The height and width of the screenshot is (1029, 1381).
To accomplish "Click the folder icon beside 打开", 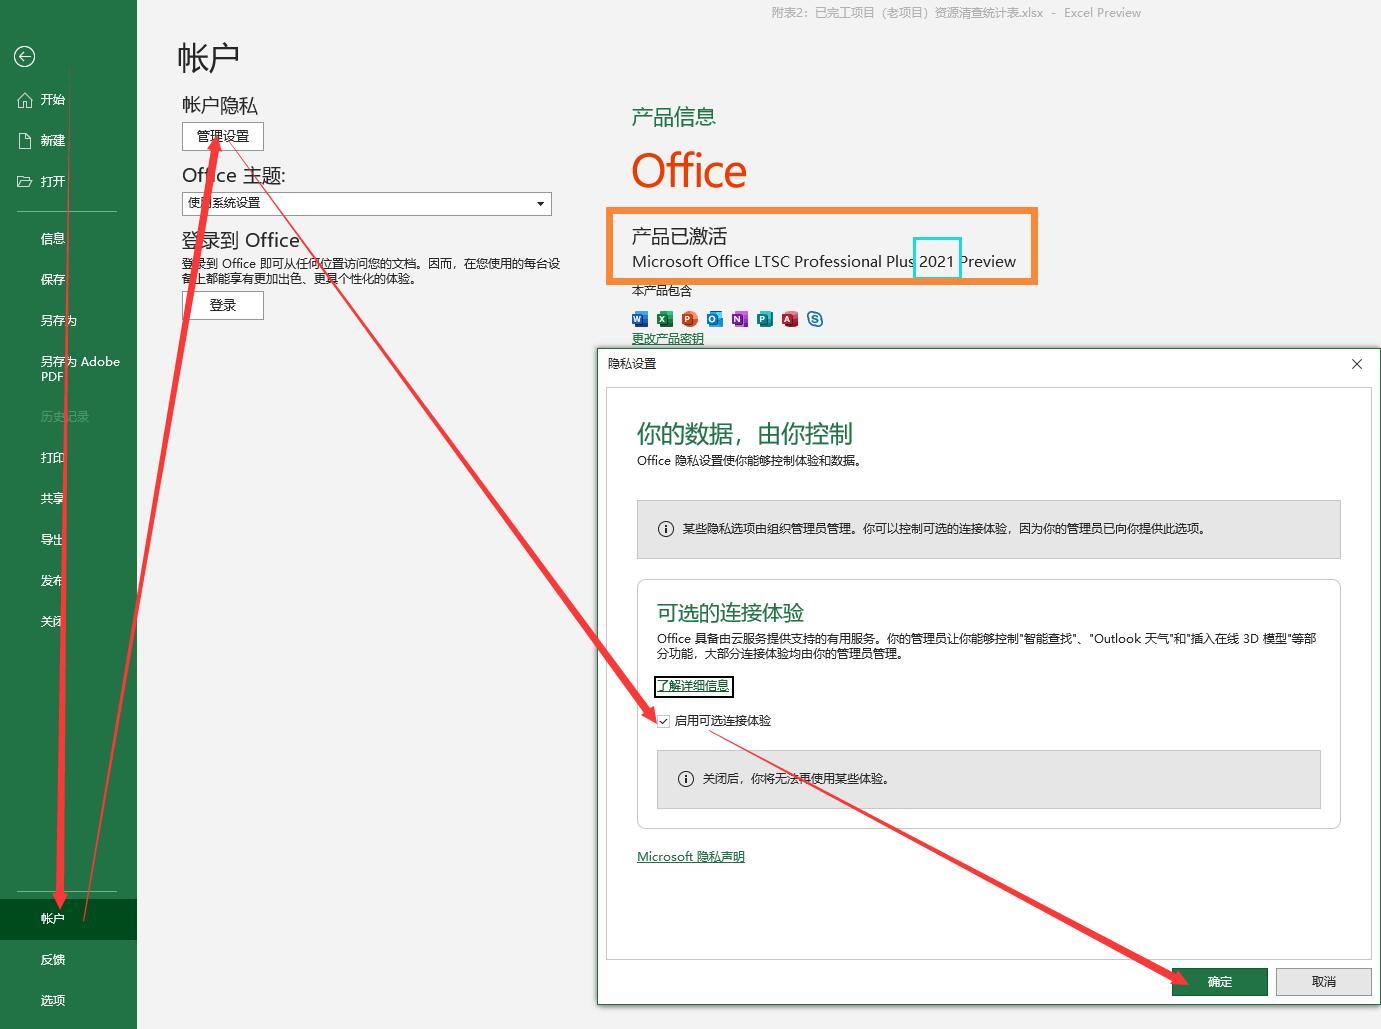I will 25,182.
